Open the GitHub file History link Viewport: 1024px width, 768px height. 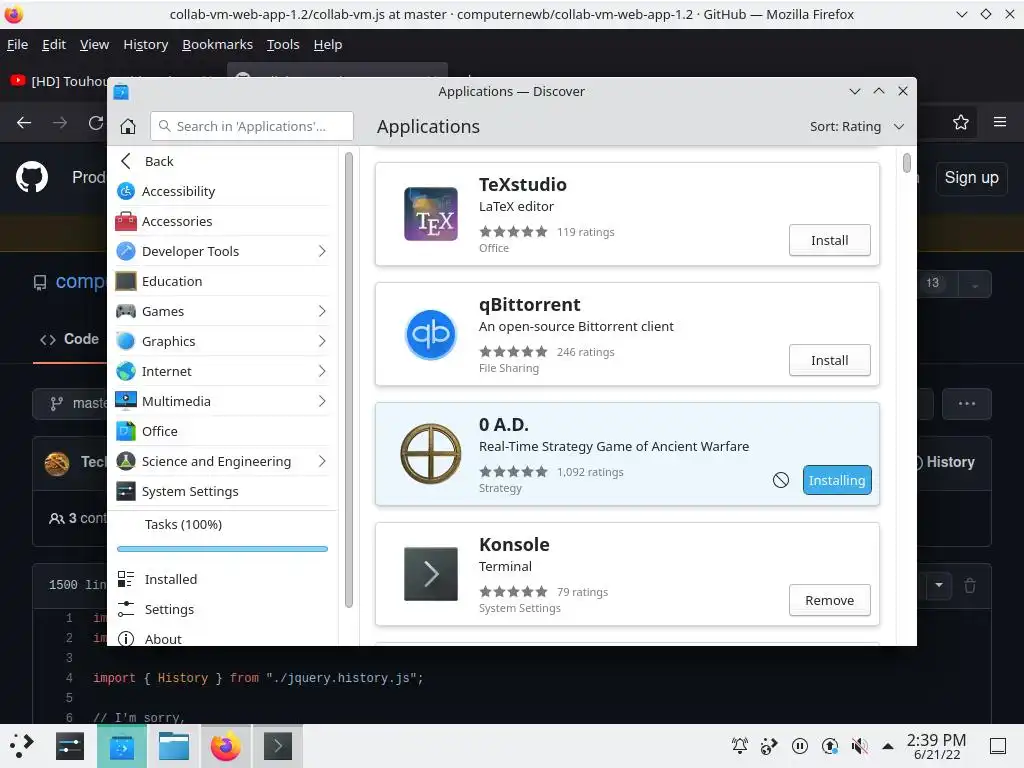point(950,462)
